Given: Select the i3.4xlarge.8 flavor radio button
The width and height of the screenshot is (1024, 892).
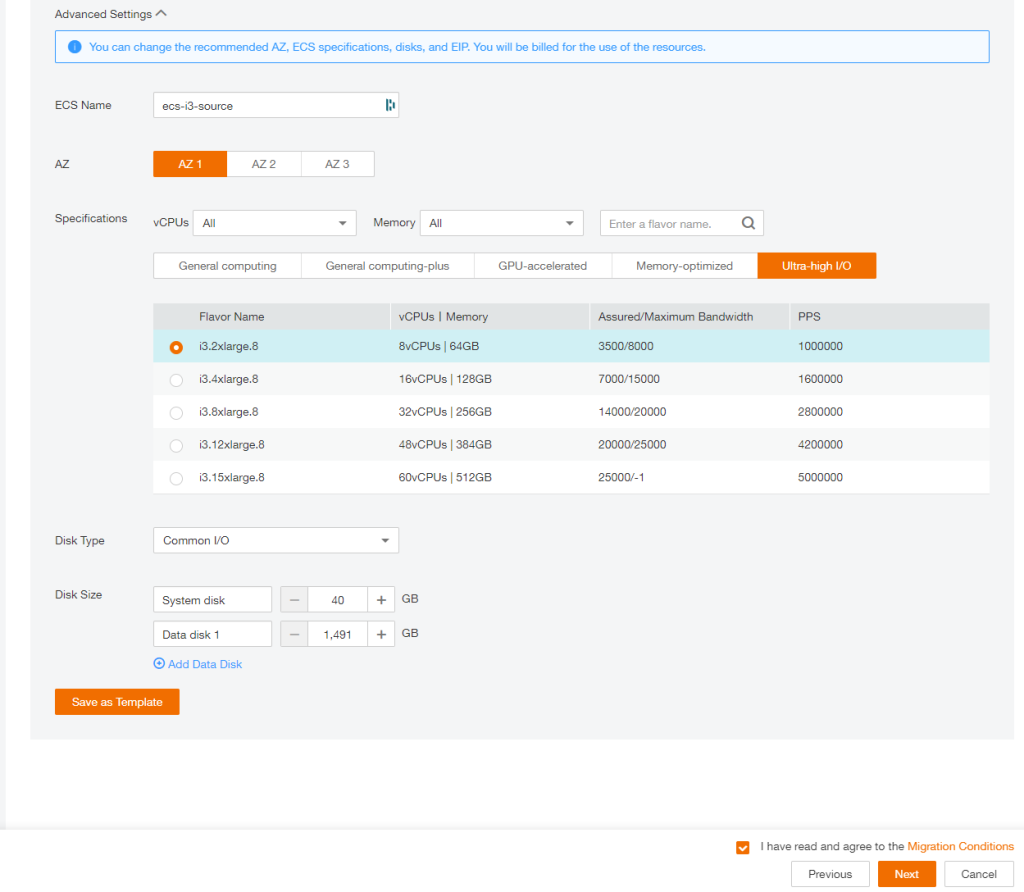Looking at the screenshot, I should [x=176, y=379].
